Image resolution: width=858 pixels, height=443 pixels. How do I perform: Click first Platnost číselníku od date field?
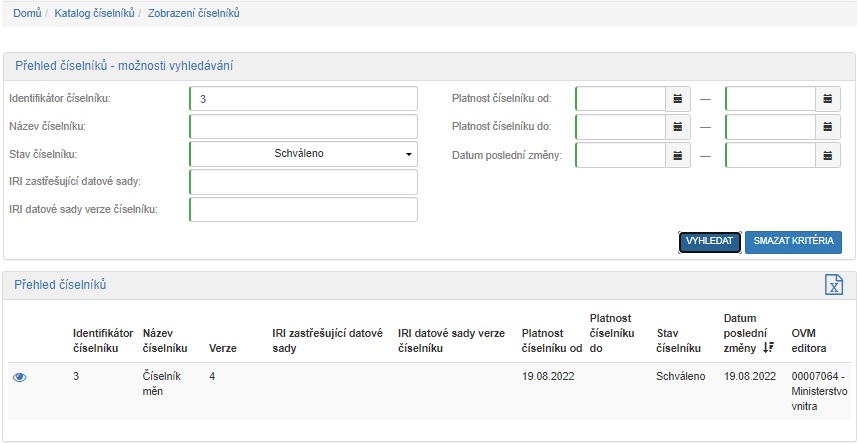tap(620, 99)
